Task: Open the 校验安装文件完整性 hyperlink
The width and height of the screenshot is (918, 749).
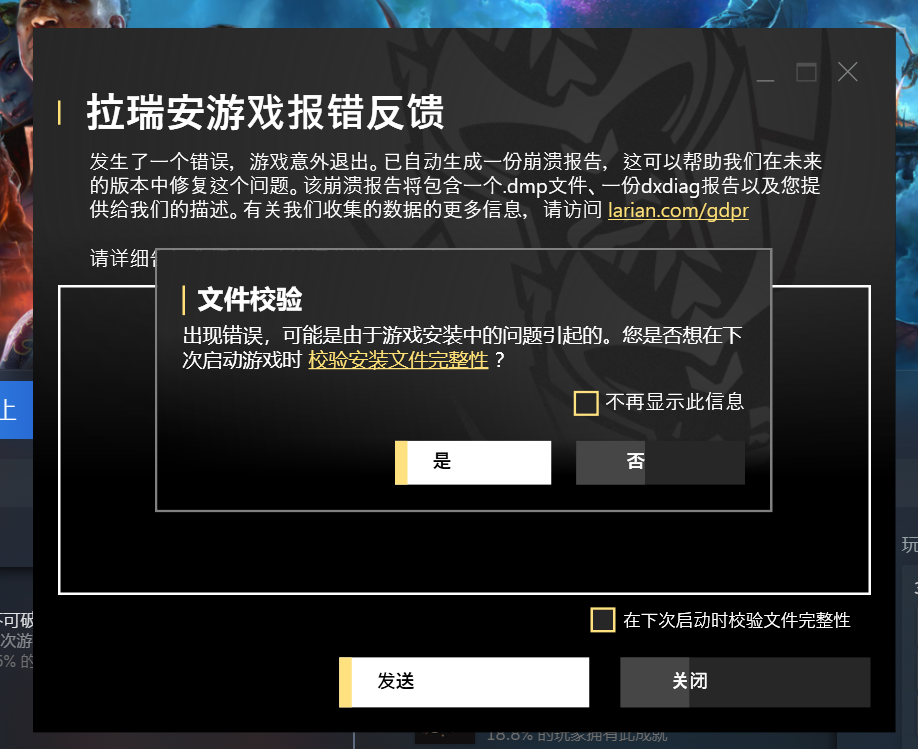Action: (398, 359)
